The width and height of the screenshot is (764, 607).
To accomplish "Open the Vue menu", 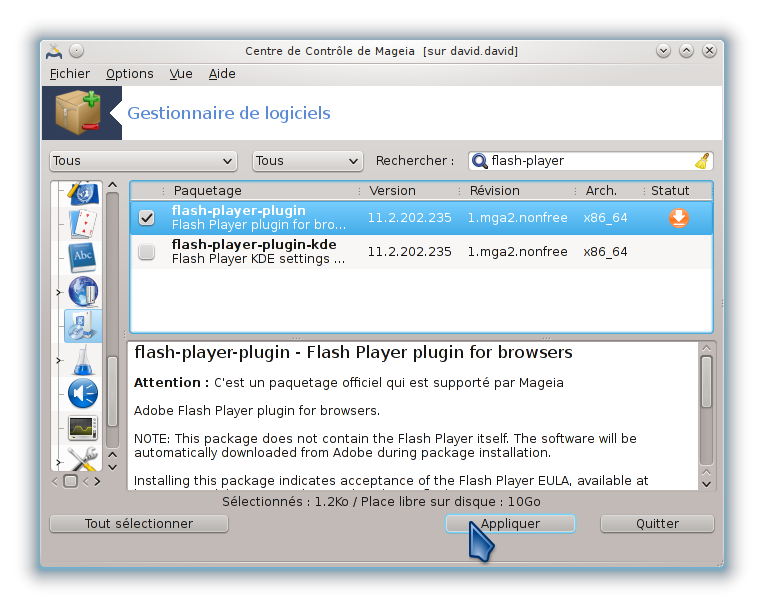I will click(x=181, y=74).
